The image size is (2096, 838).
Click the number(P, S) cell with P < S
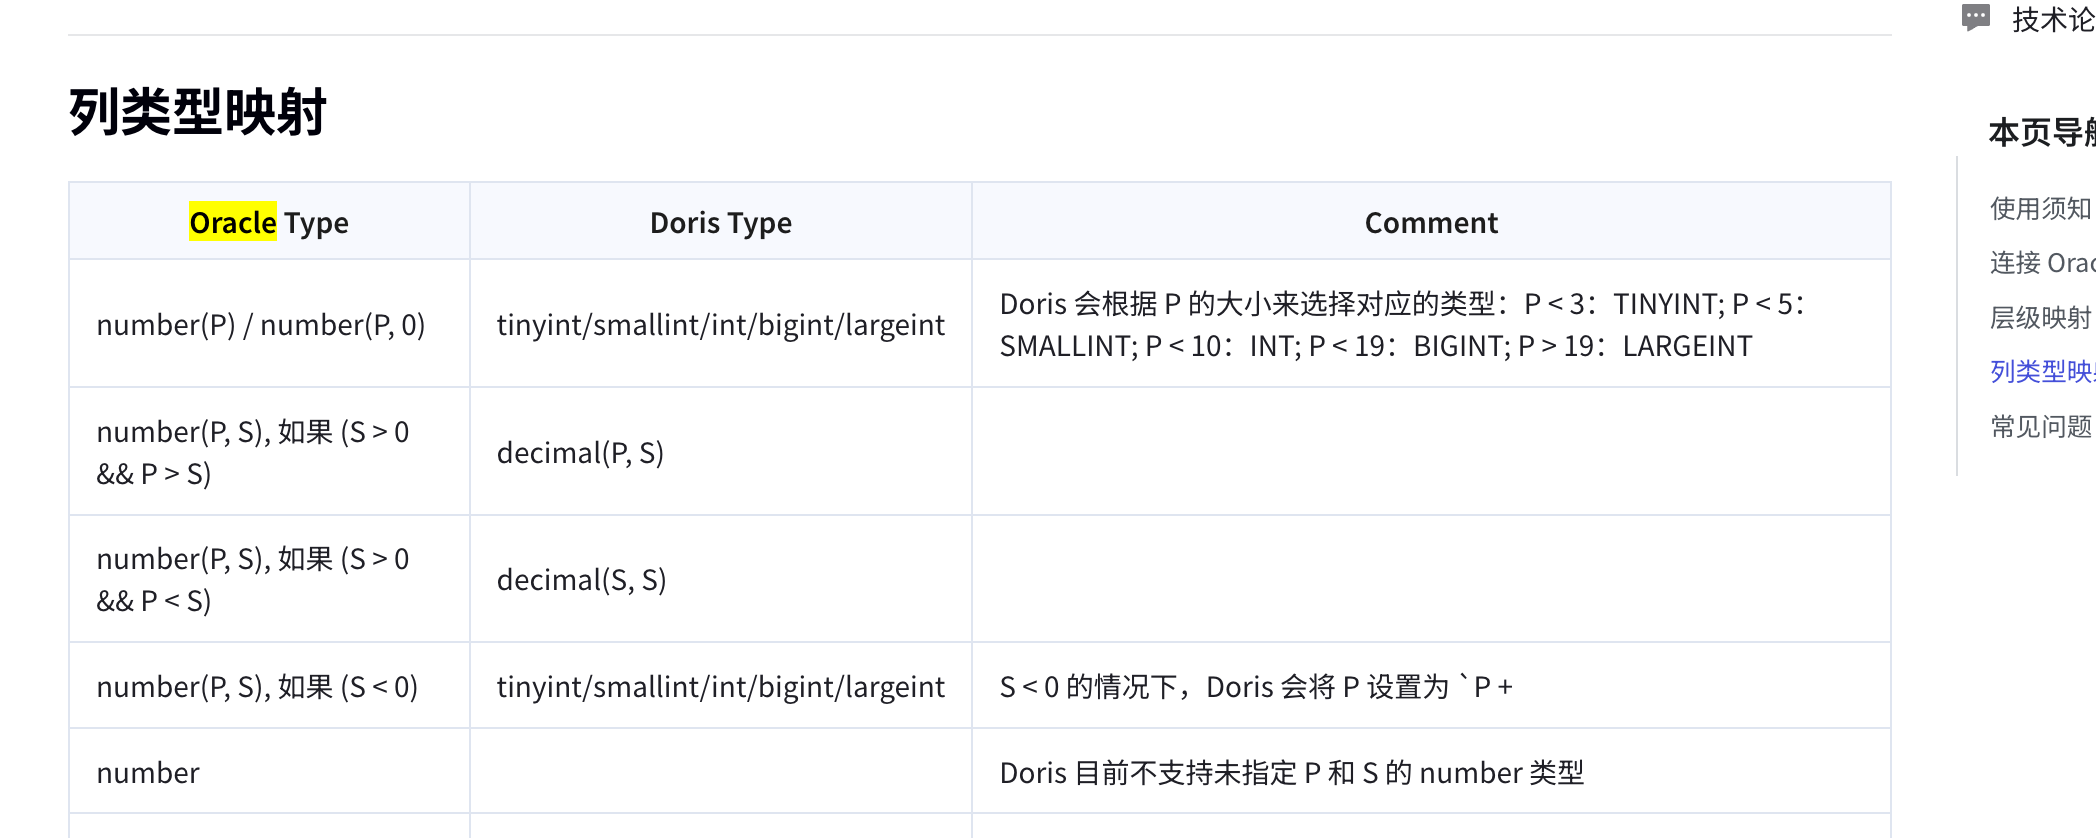pyautogui.click(x=253, y=580)
